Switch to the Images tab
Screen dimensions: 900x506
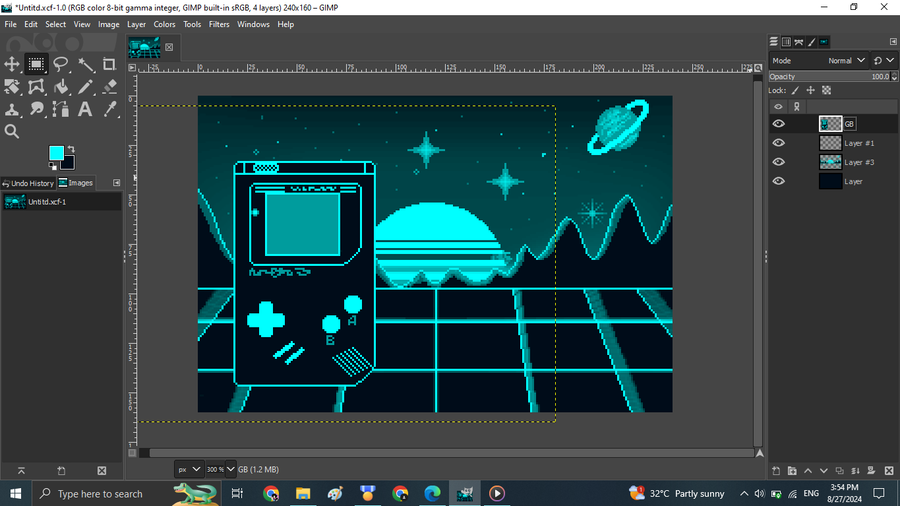(x=76, y=183)
